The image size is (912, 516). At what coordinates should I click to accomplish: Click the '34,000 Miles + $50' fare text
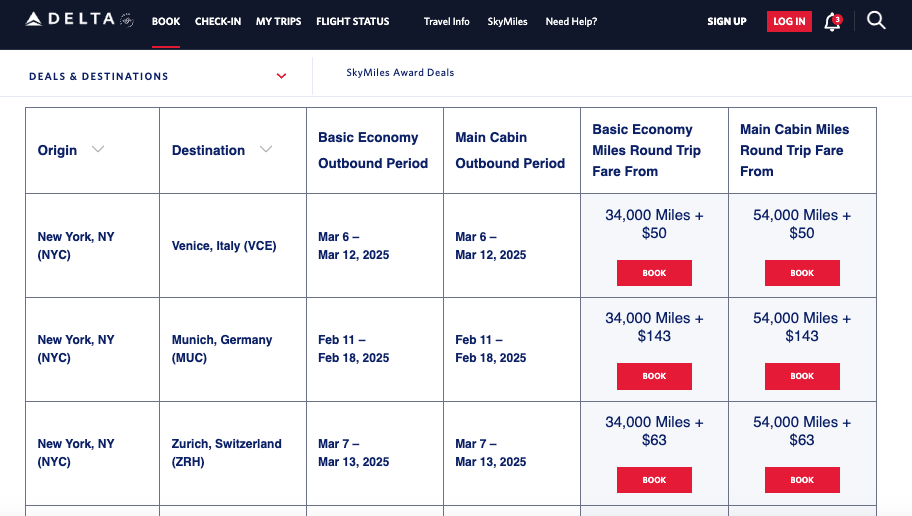pos(654,224)
